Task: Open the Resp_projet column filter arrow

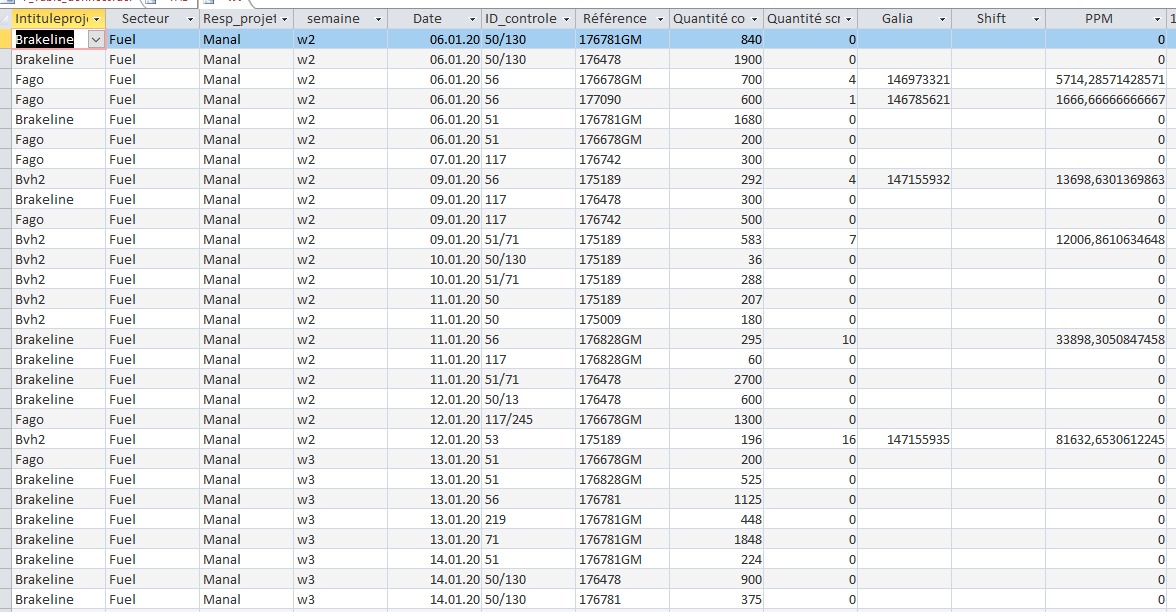Action: [284, 19]
